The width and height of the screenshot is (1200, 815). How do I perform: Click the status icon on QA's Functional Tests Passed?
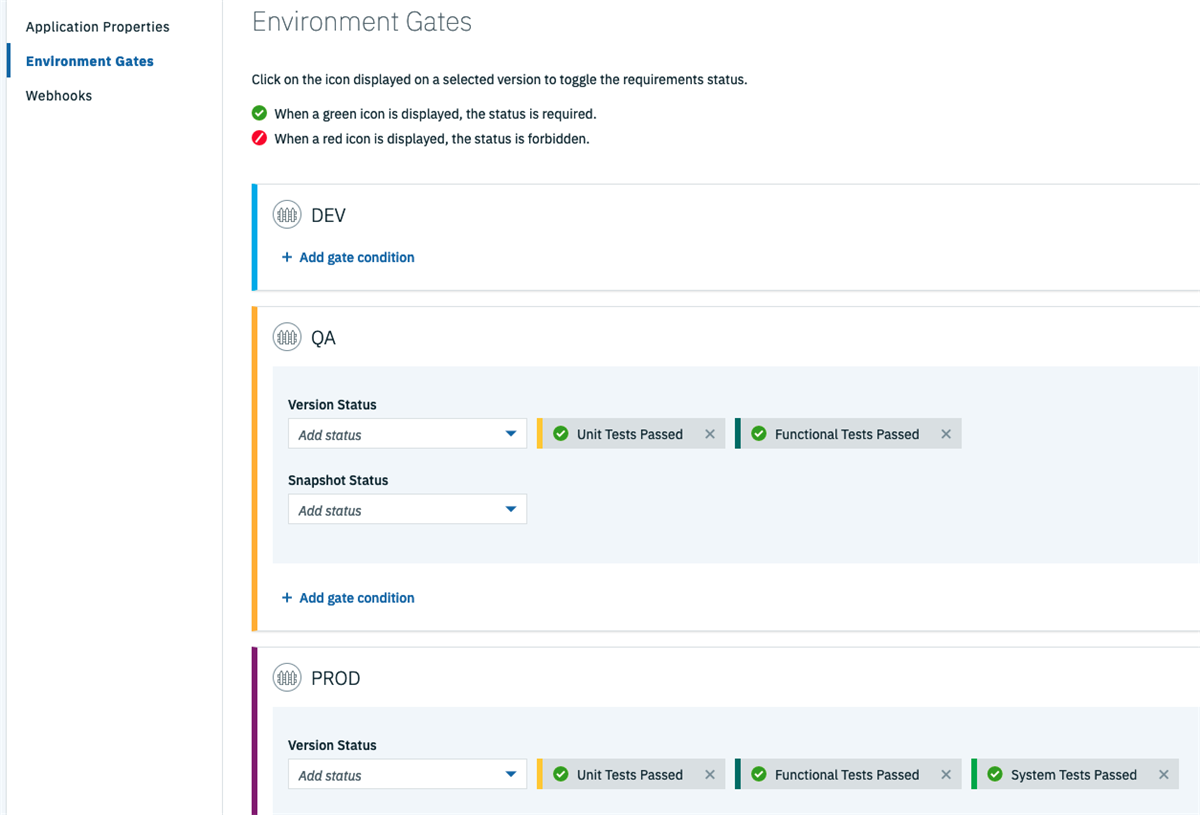(x=758, y=433)
